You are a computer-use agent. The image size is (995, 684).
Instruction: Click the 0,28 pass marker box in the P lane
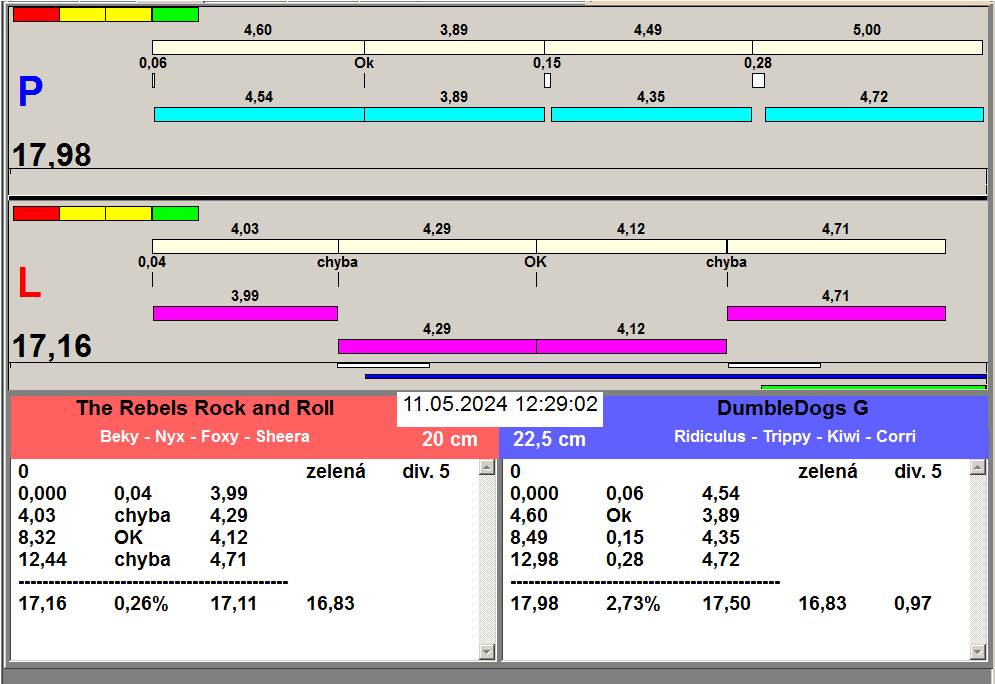coord(758,81)
